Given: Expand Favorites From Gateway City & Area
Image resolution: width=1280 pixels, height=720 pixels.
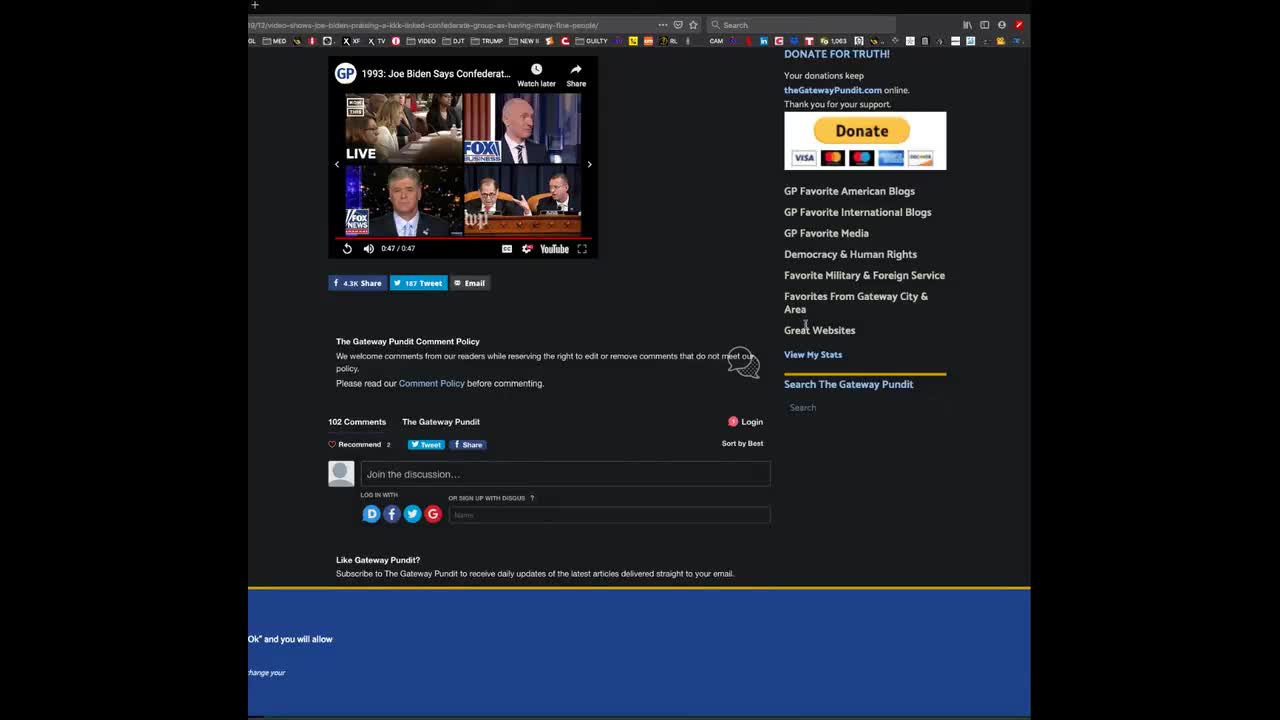Looking at the screenshot, I should [x=856, y=302].
